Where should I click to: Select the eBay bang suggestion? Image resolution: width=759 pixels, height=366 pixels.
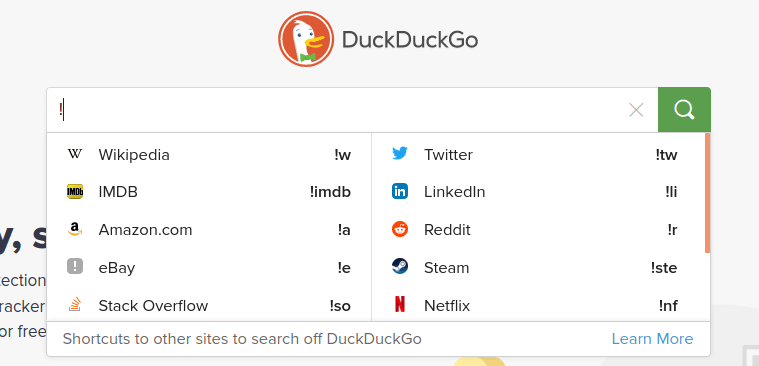(x=209, y=268)
